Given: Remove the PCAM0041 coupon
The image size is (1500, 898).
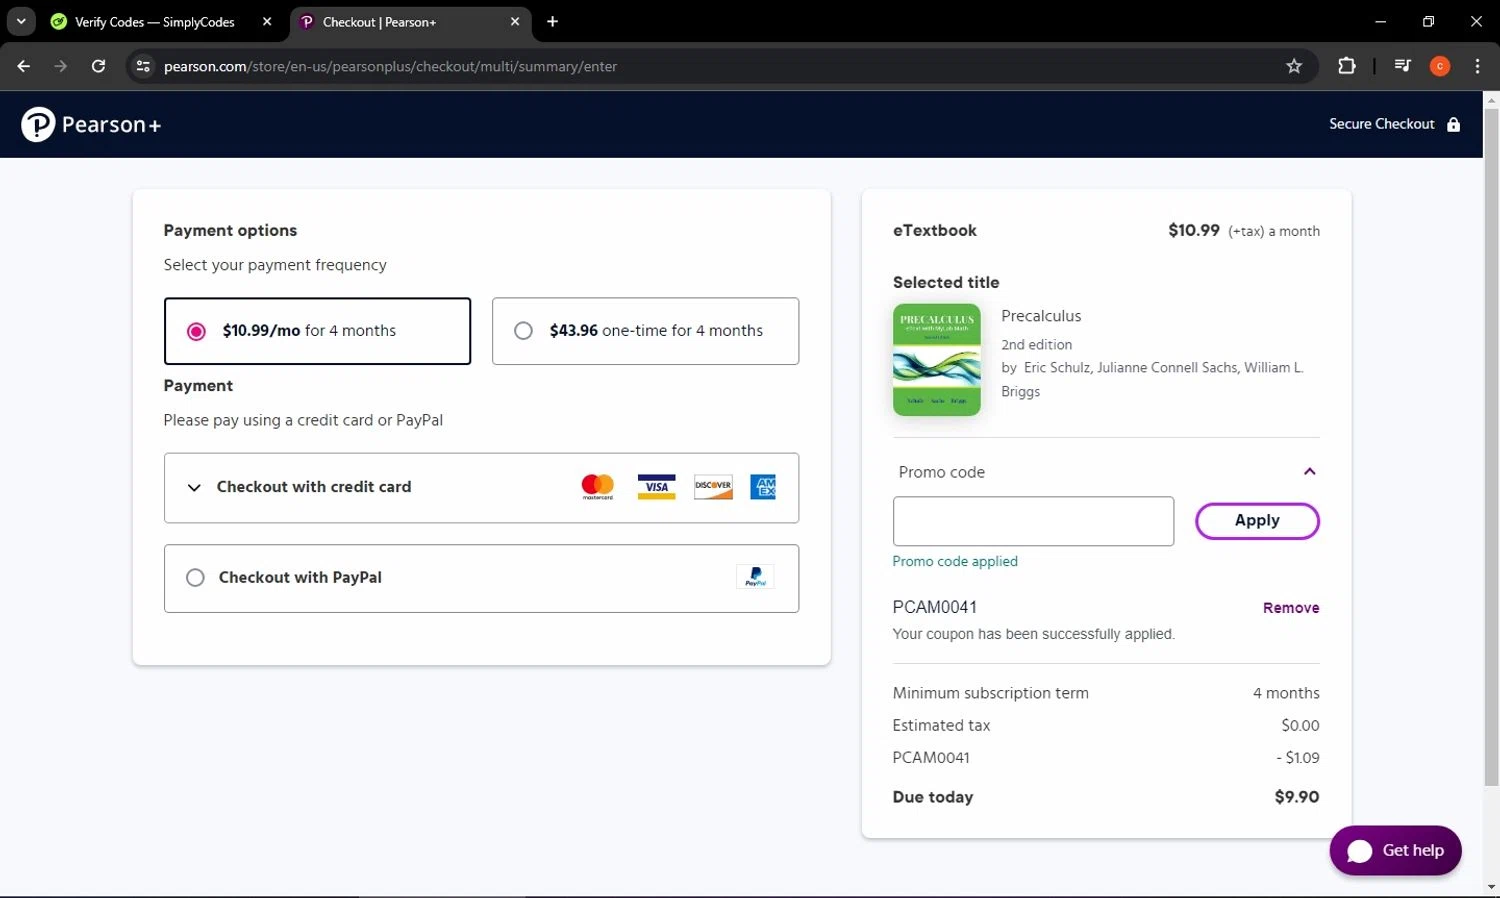Looking at the screenshot, I should 1291,608.
